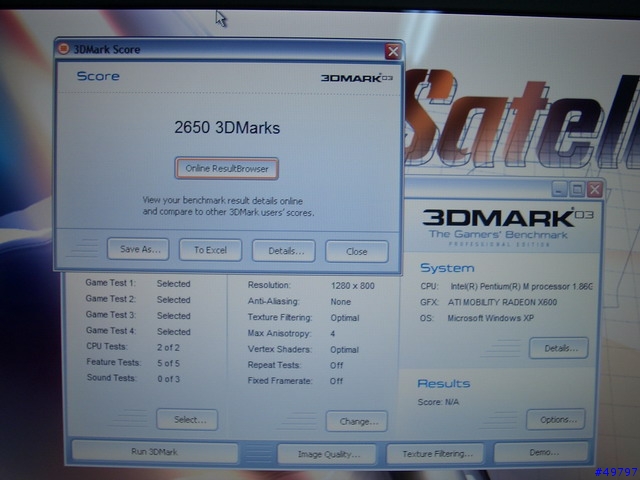Click the 'Microsoft Windows XP' text

(490, 318)
